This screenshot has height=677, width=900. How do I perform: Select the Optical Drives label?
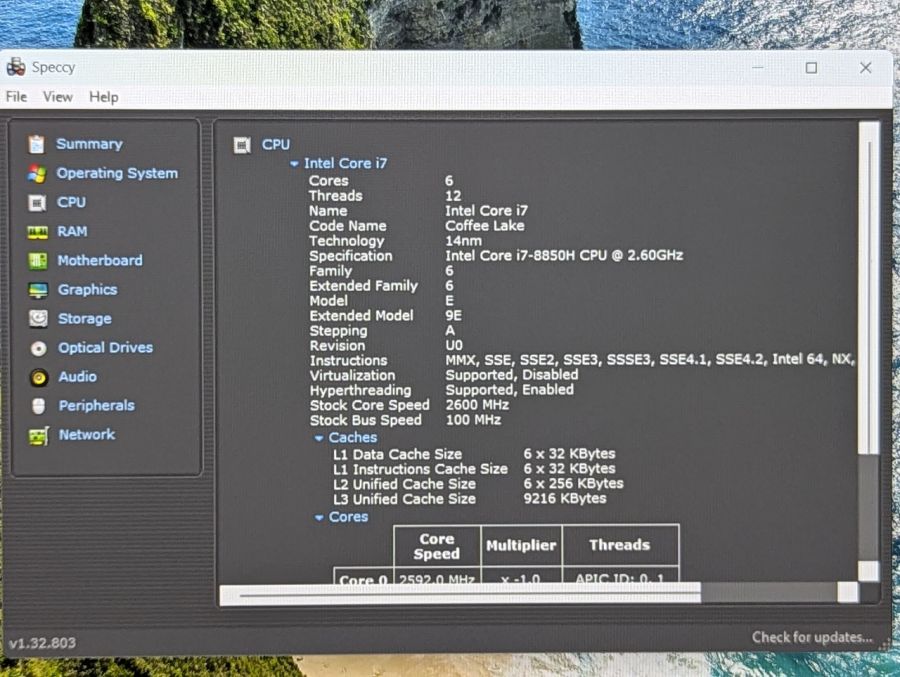pyautogui.click(x=106, y=347)
